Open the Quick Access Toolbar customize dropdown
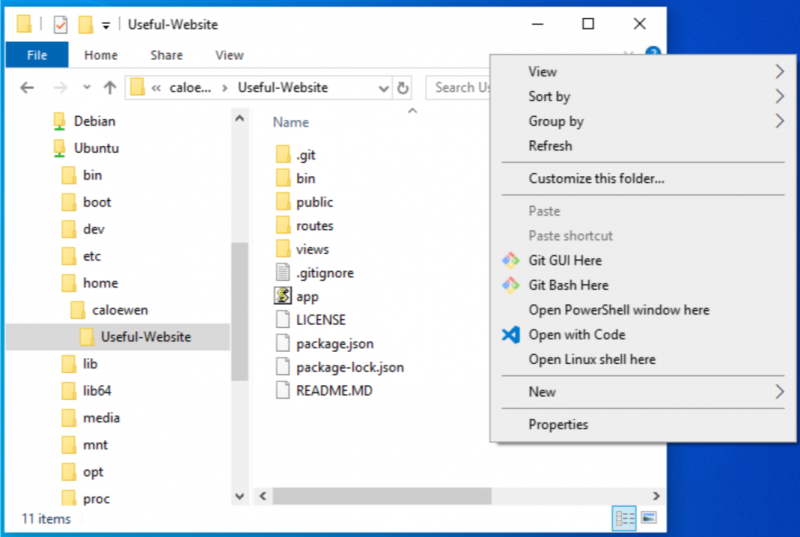Viewport: 800px width, 537px height. pos(106,25)
